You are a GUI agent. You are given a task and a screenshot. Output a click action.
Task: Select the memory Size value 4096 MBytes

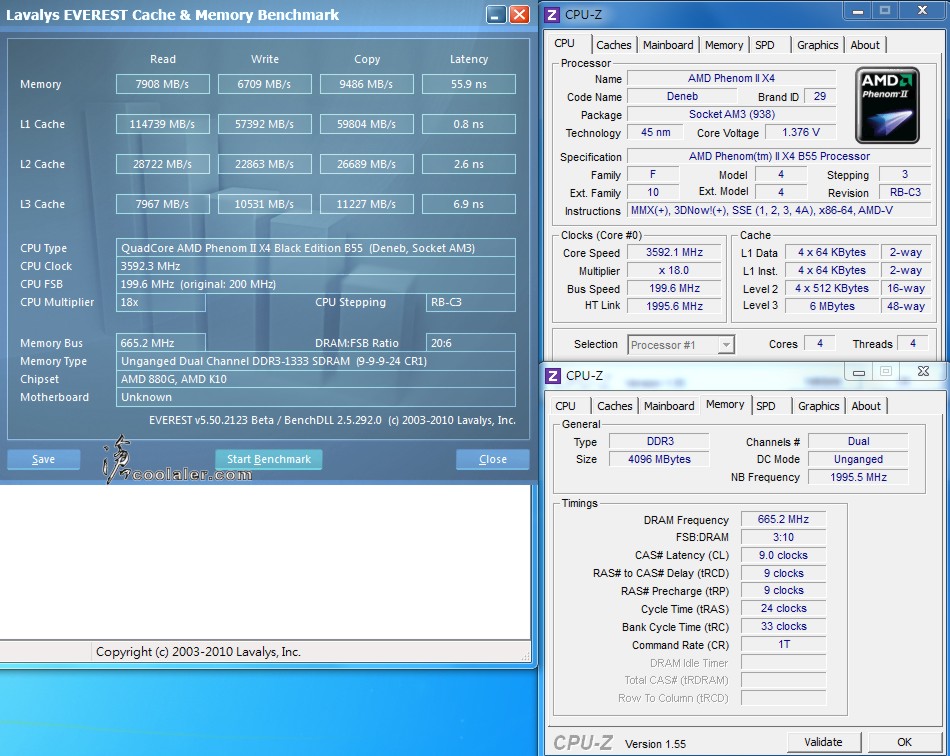(x=659, y=459)
